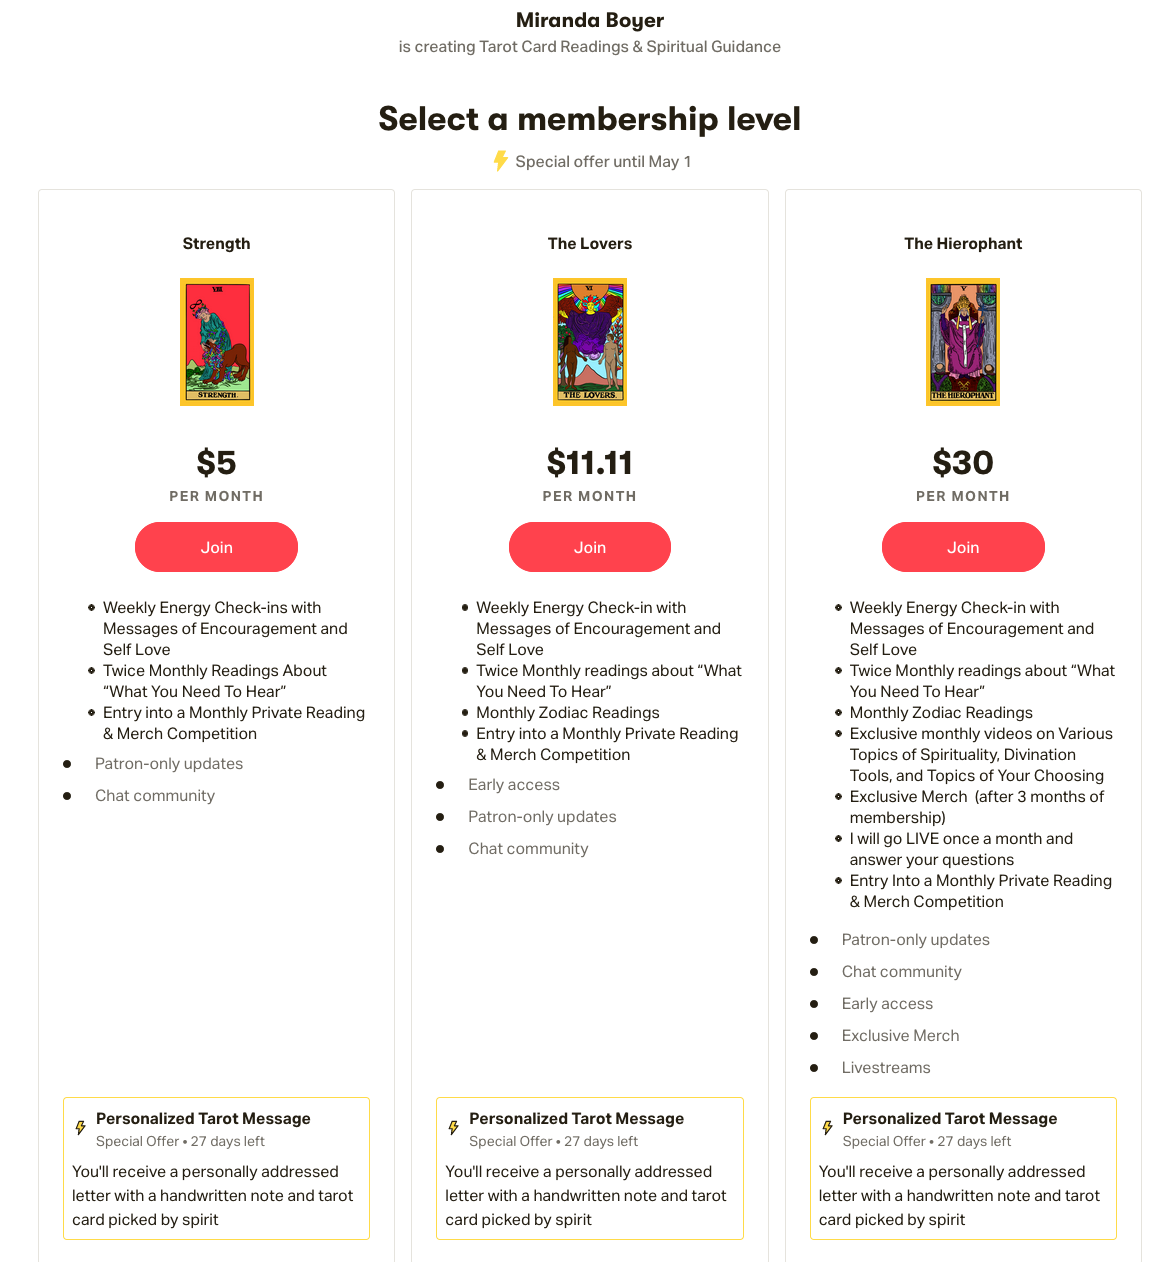Click lightning icon in Strength tier offer box
This screenshot has height=1262, width=1171.
point(81,1128)
